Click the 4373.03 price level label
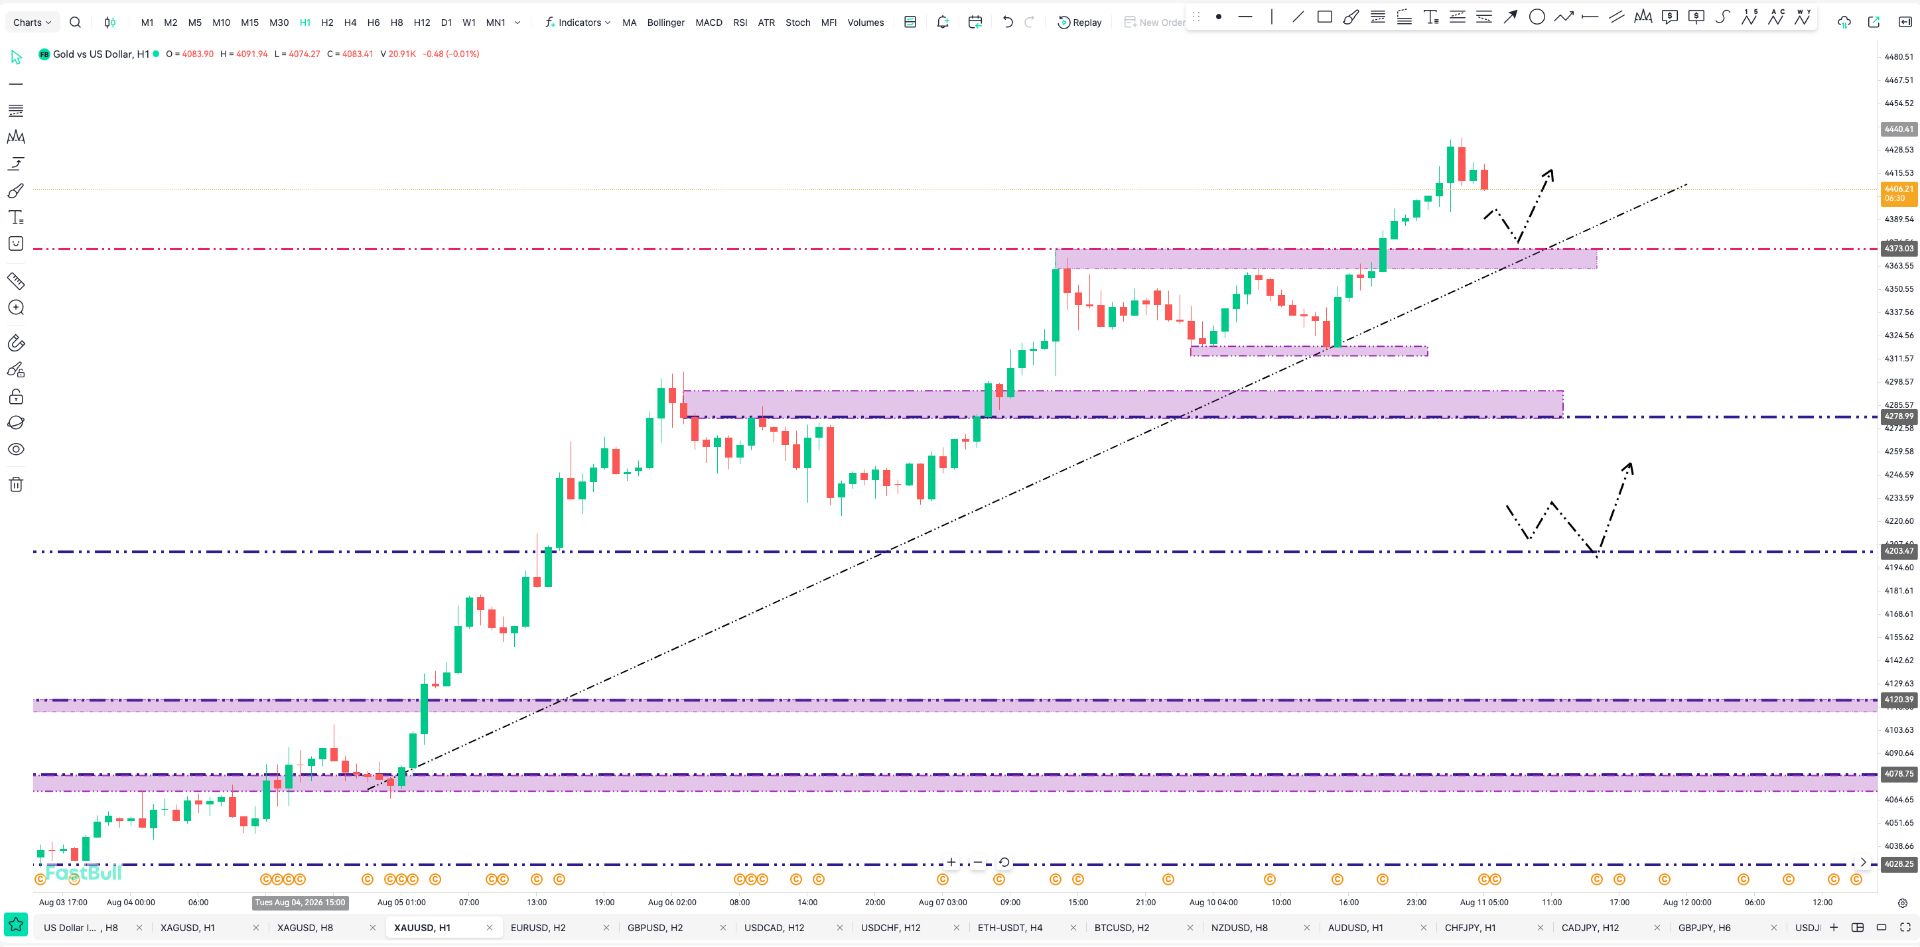This screenshot has width=1920, height=947. click(1899, 248)
